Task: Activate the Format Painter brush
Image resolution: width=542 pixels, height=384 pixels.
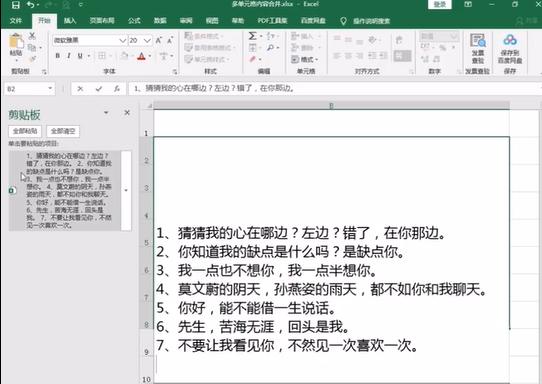Action: point(32,59)
